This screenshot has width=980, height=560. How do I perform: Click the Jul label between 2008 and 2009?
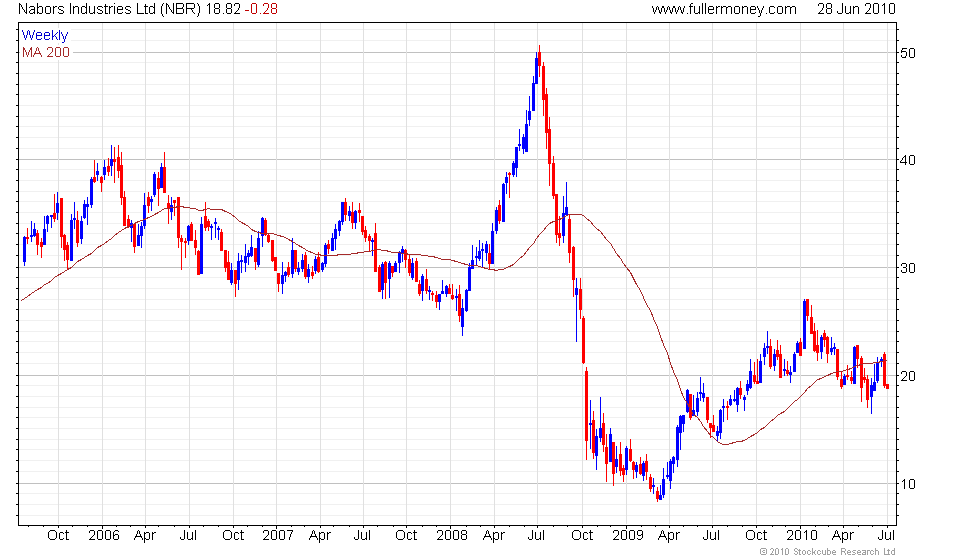536,536
